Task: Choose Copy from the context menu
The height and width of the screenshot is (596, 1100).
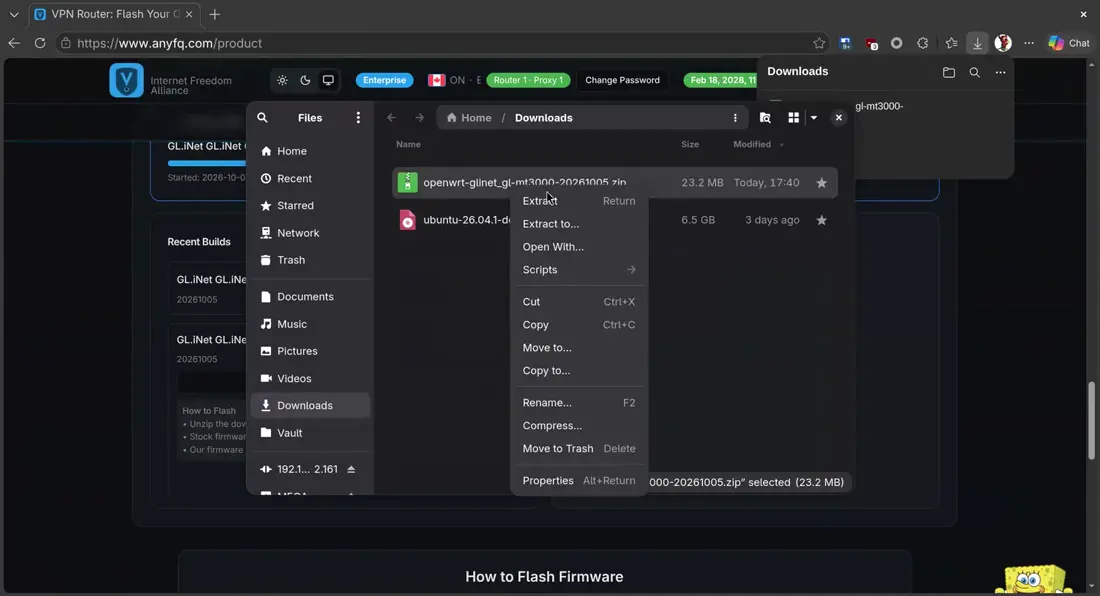Action: [x=579, y=325]
